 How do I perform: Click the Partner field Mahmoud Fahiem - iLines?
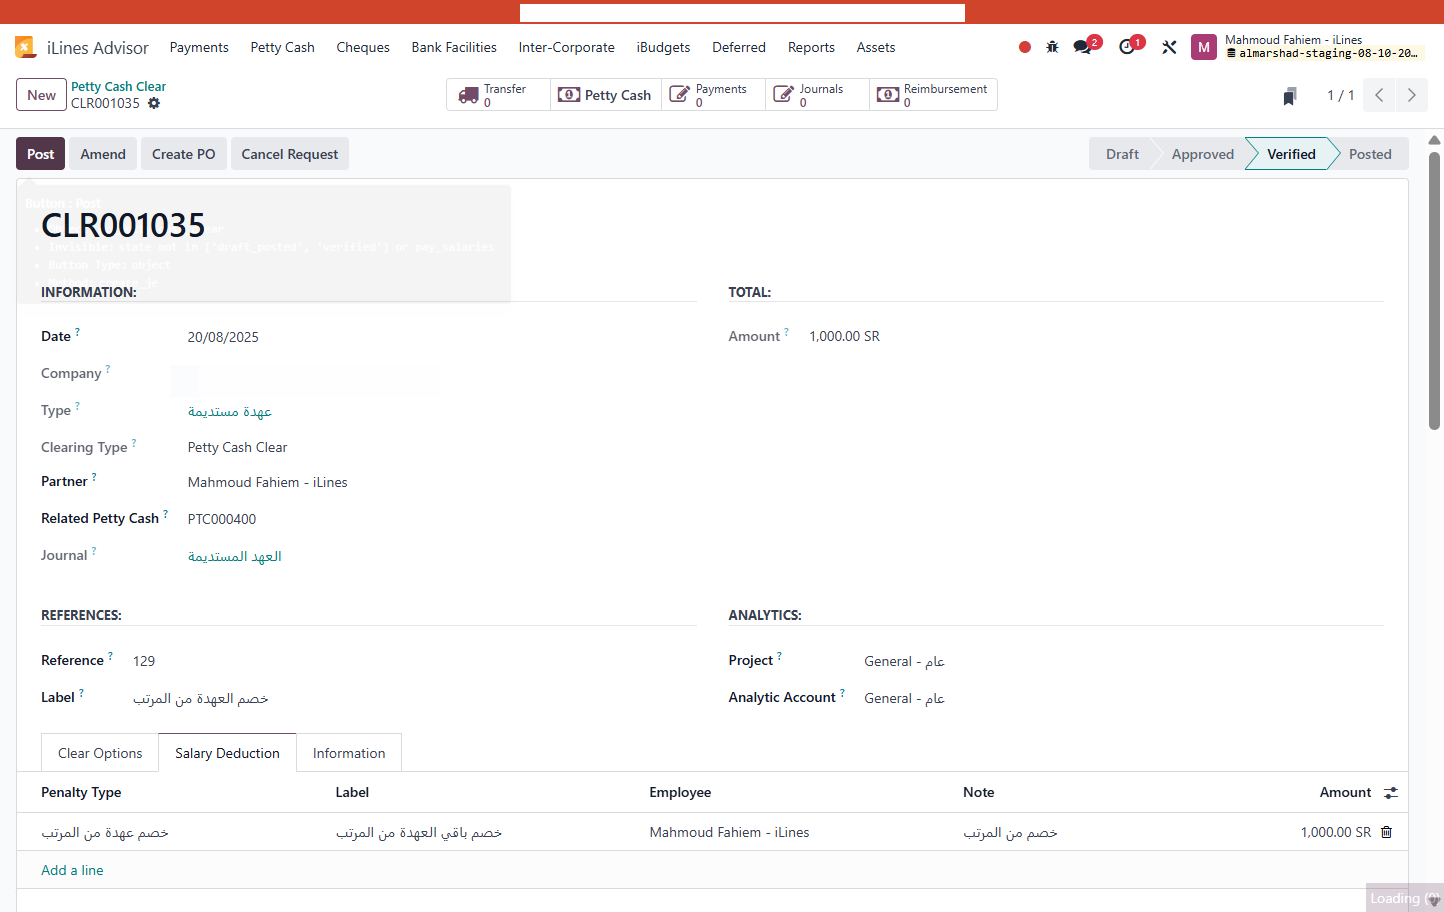[x=268, y=482]
